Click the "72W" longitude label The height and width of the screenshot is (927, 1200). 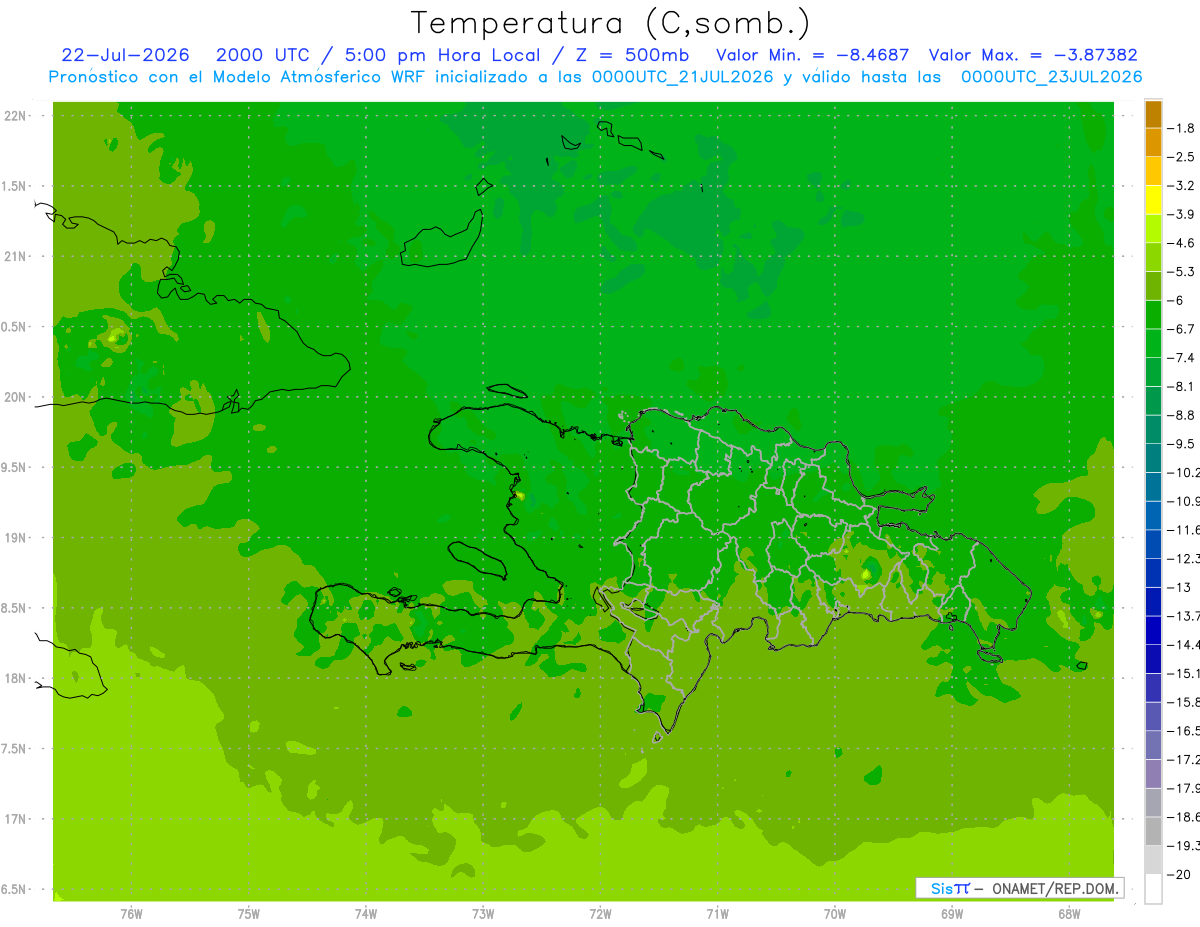[600, 913]
